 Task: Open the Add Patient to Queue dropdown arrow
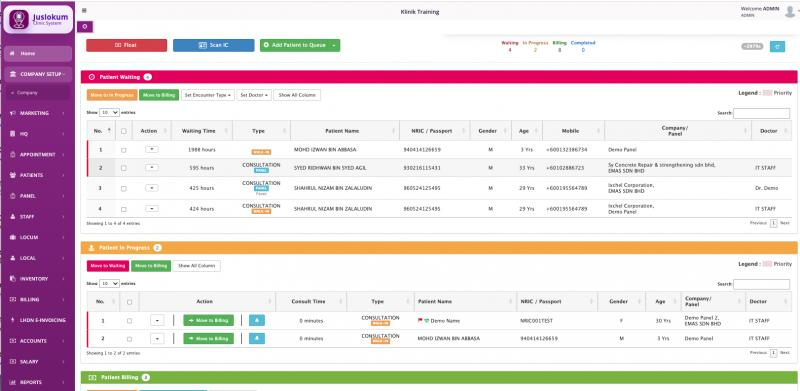[334, 45]
